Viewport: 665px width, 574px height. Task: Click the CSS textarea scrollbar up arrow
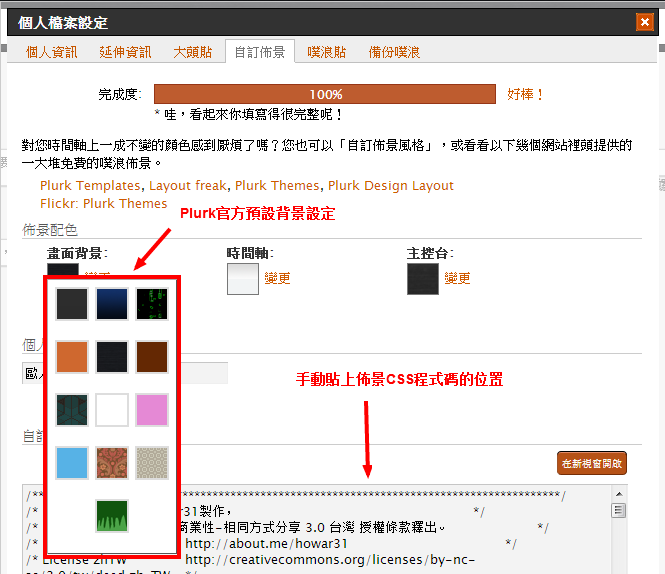pyautogui.click(x=619, y=494)
